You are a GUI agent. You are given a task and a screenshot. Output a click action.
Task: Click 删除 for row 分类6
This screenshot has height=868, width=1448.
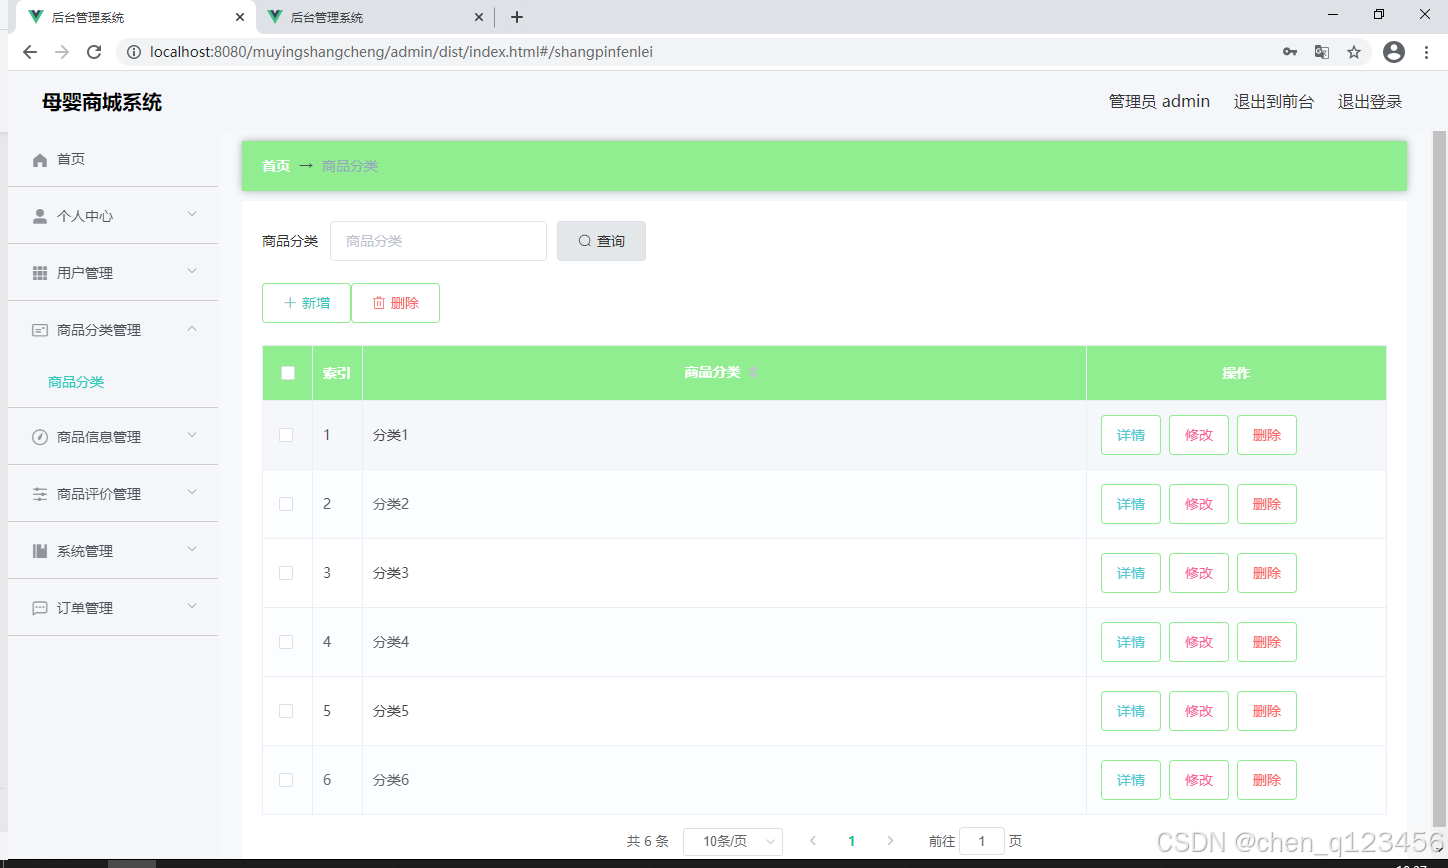point(1267,780)
